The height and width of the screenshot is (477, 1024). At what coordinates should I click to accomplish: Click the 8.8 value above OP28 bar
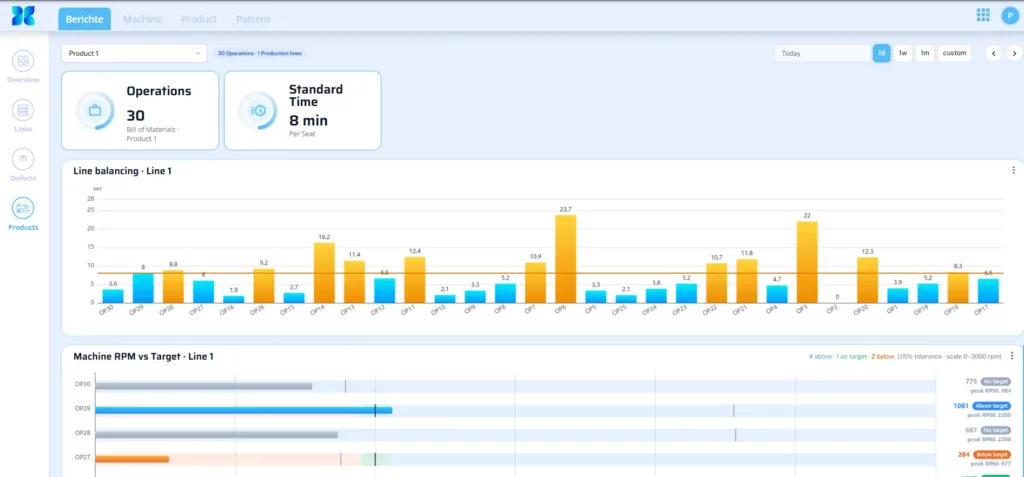pyautogui.click(x=173, y=264)
